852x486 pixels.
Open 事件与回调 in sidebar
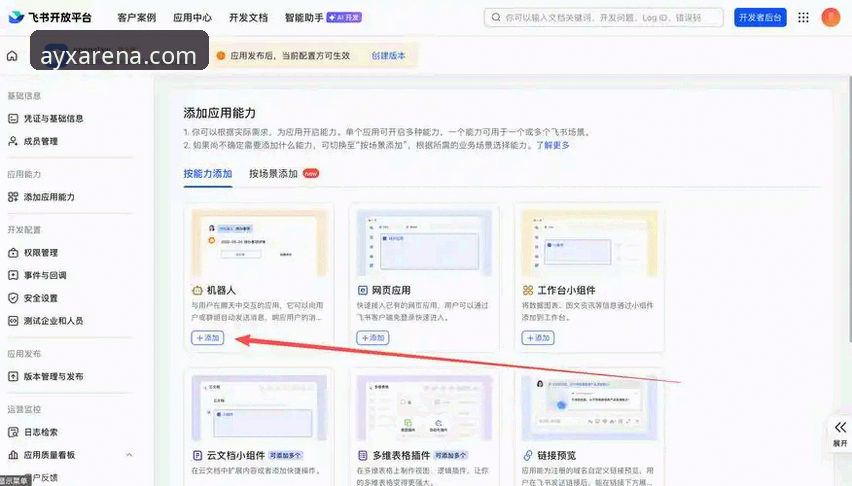45,275
